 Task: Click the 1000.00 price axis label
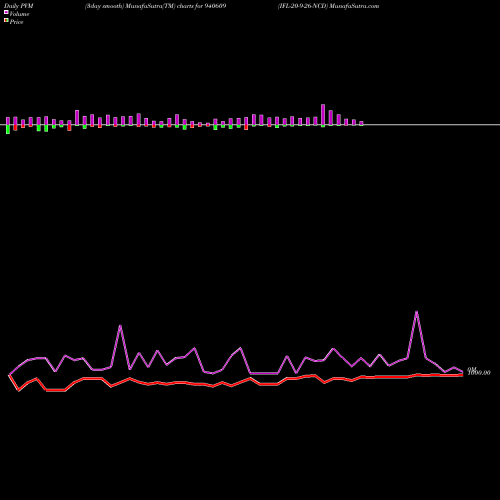(x=479, y=372)
